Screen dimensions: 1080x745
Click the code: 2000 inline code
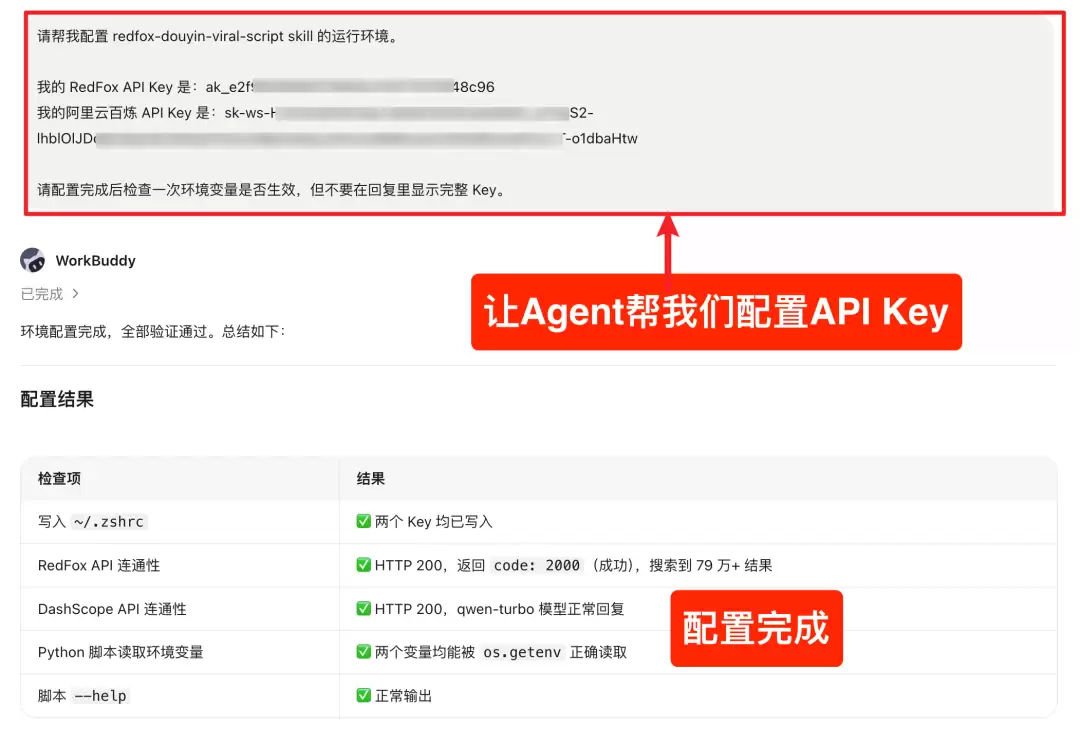pos(537,565)
